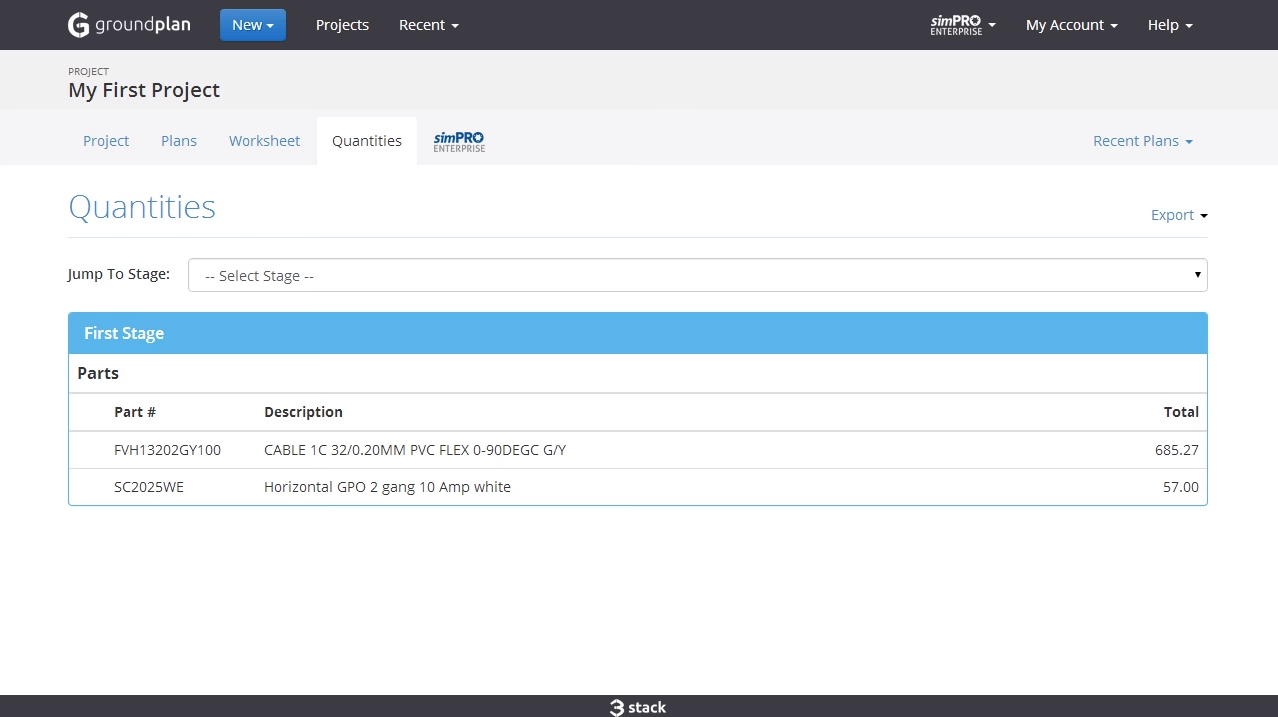Open the Export dropdown
The image size is (1278, 717).
1179,215
